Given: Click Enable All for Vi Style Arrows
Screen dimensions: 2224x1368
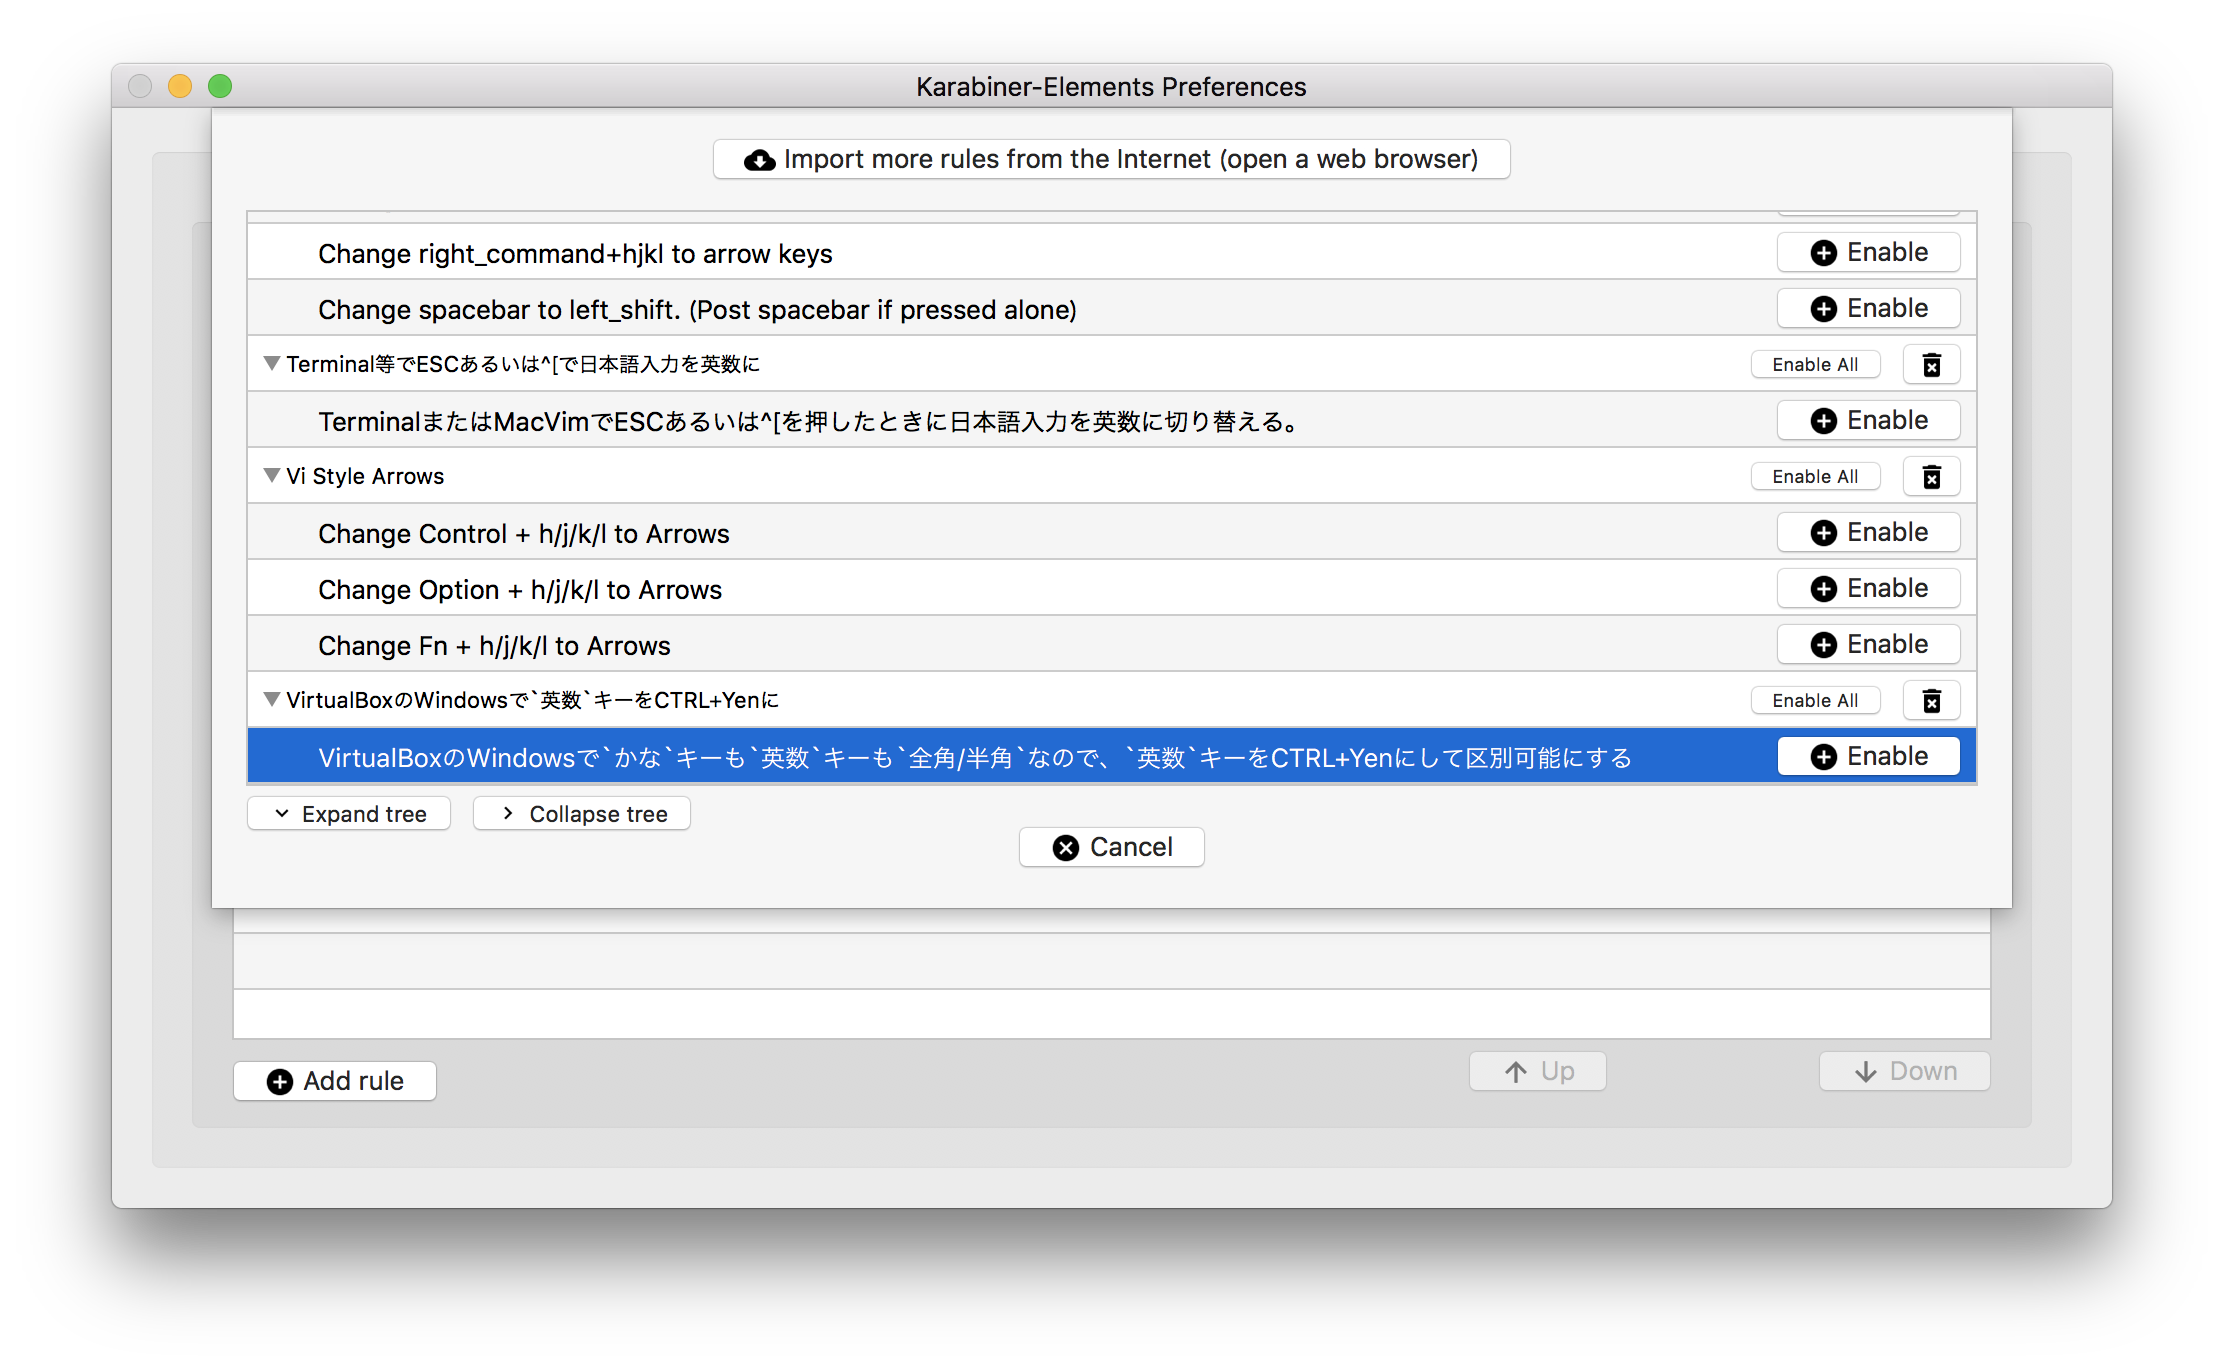Looking at the screenshot, I should pyautogui.click(x=1815, y=477).
